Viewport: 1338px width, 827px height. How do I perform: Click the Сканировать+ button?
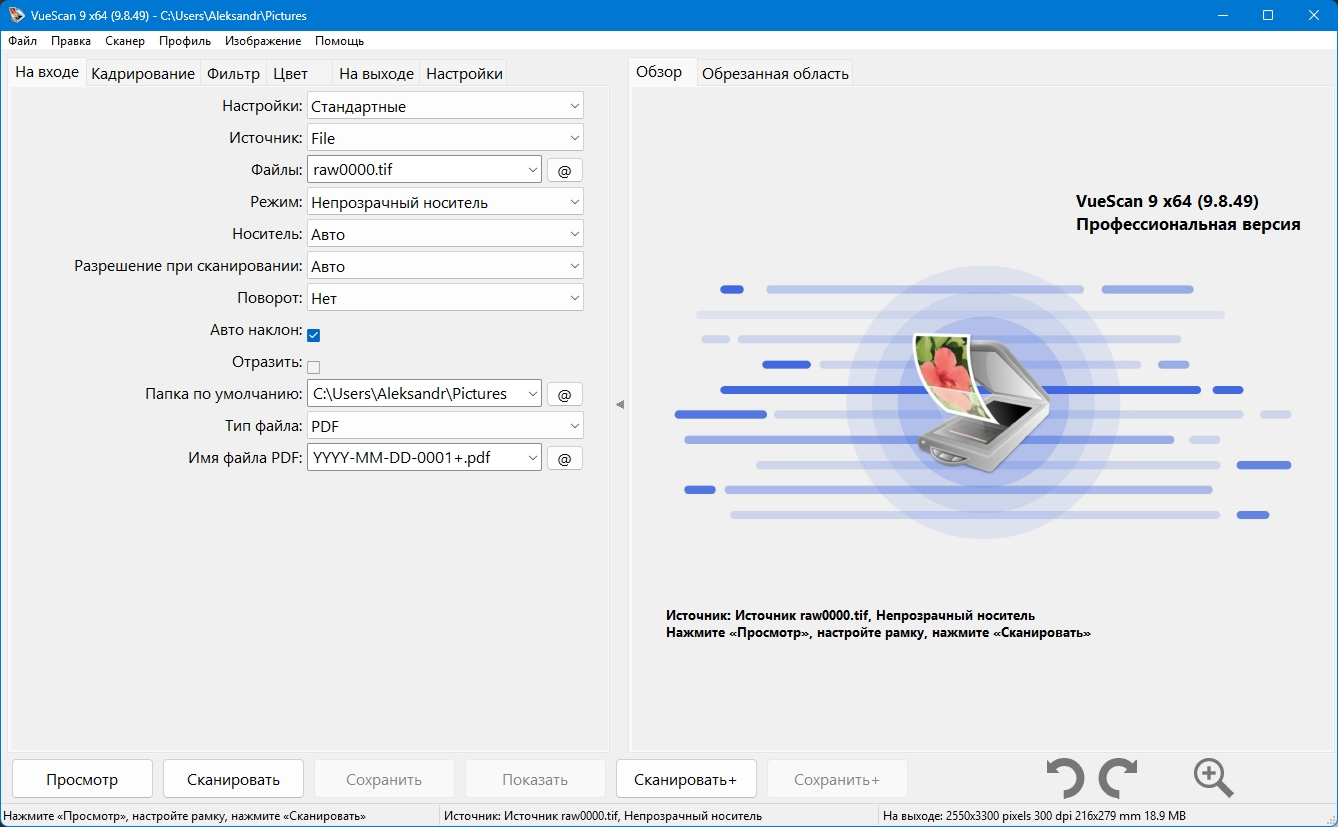pos(686,779)
